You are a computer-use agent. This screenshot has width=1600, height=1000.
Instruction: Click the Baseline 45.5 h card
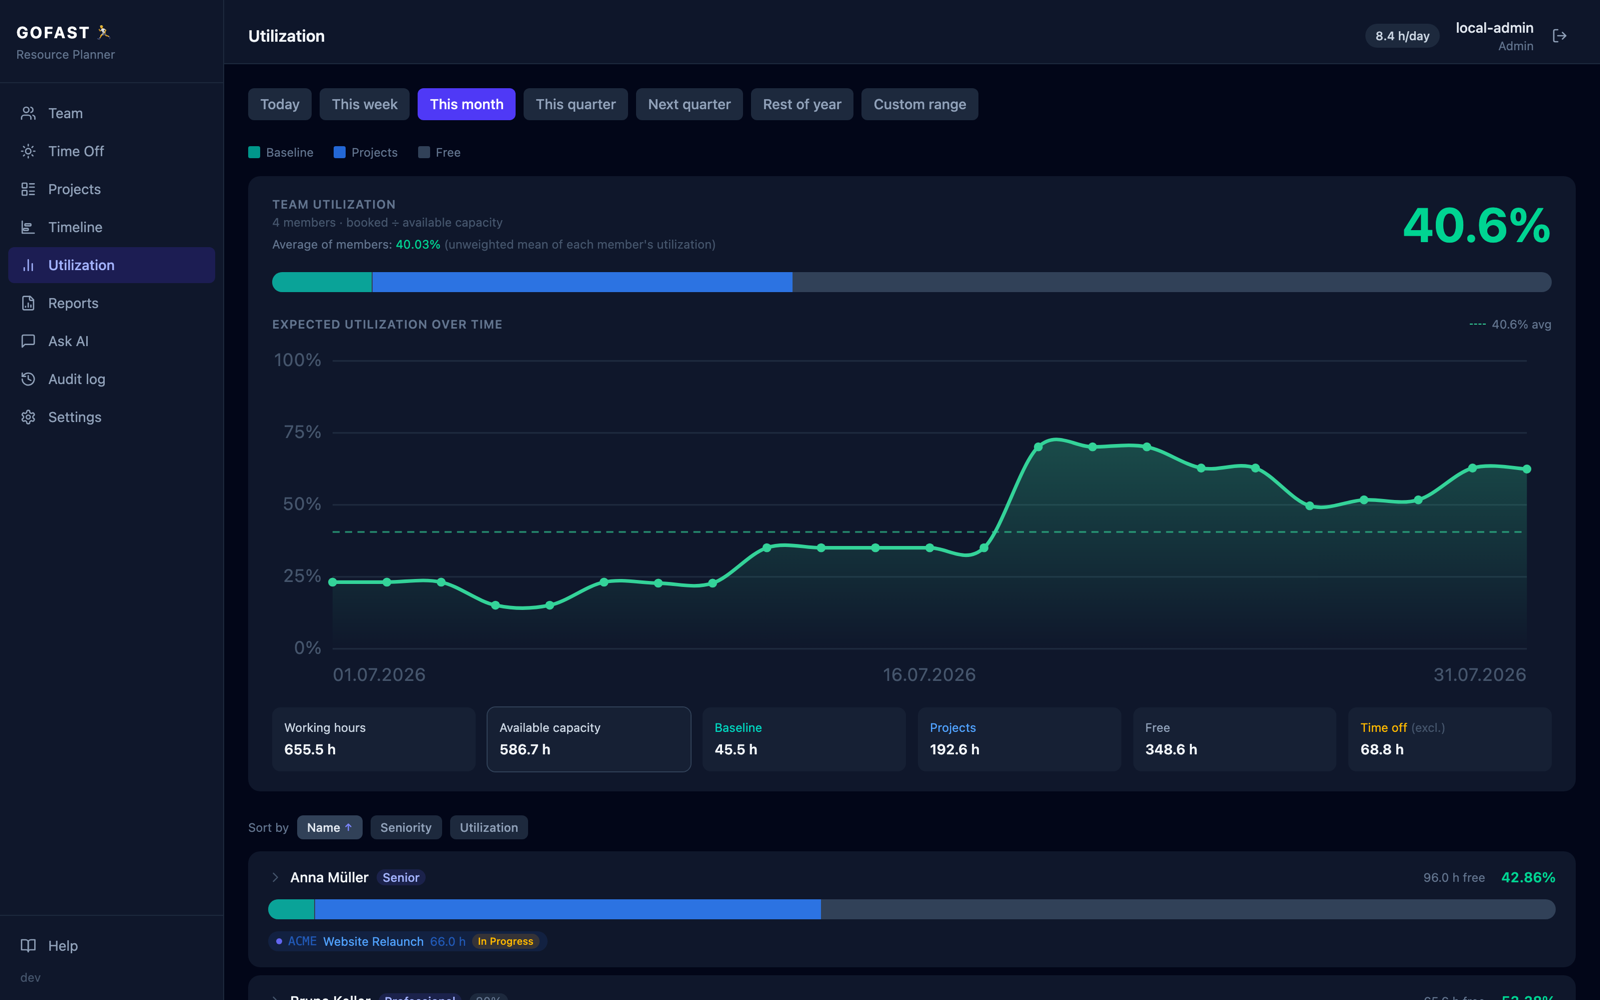804,739
